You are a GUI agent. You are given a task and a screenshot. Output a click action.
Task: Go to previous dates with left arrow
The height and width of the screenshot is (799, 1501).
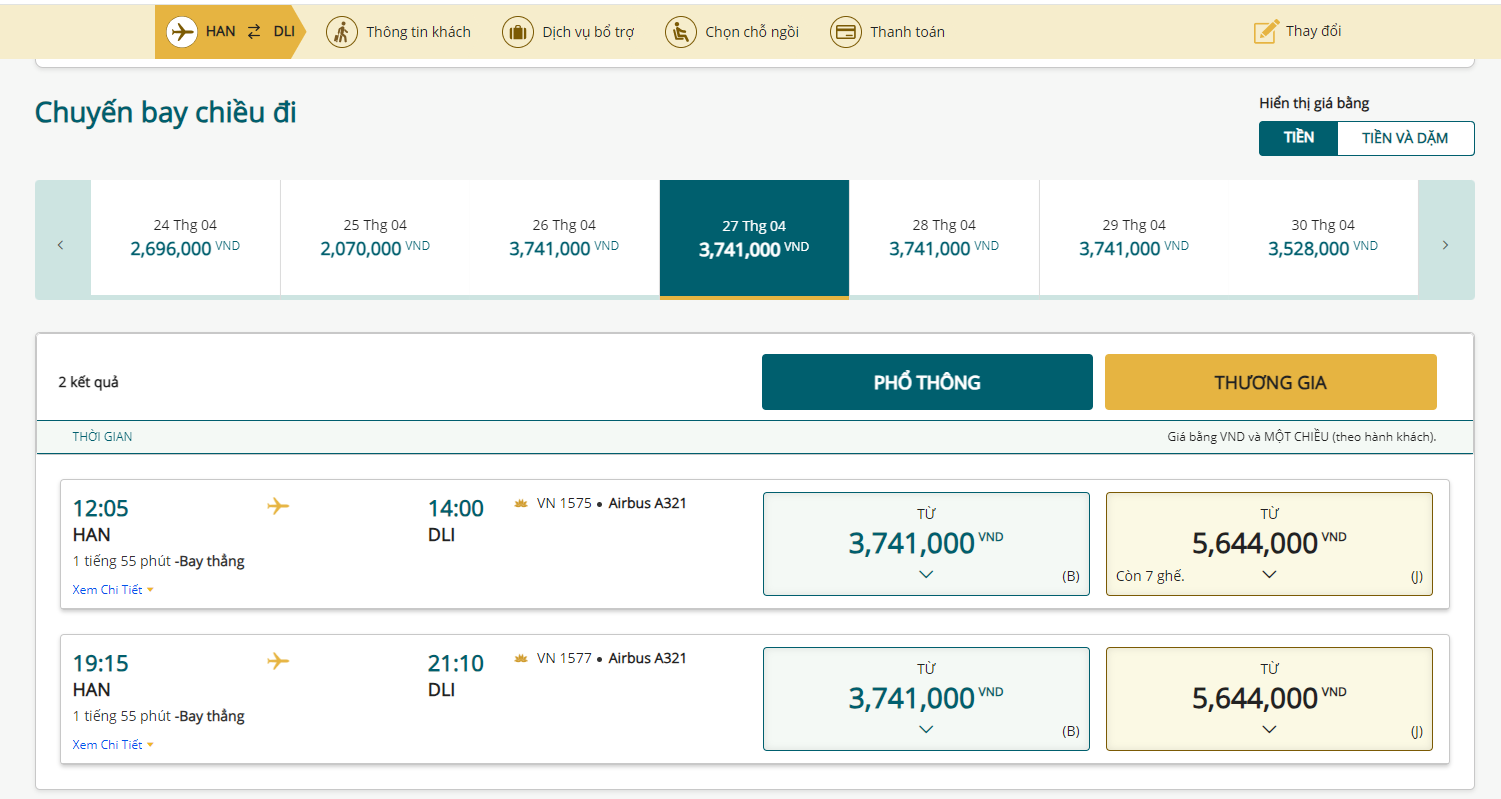pos(61,245)
